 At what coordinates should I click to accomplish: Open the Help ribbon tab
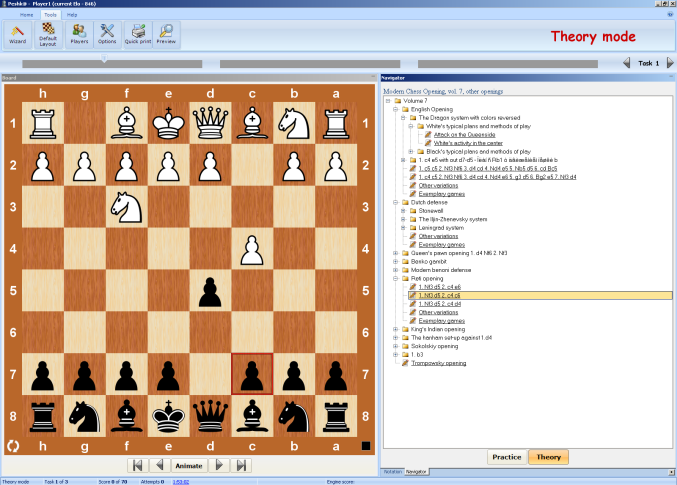(x=72, y=15)
